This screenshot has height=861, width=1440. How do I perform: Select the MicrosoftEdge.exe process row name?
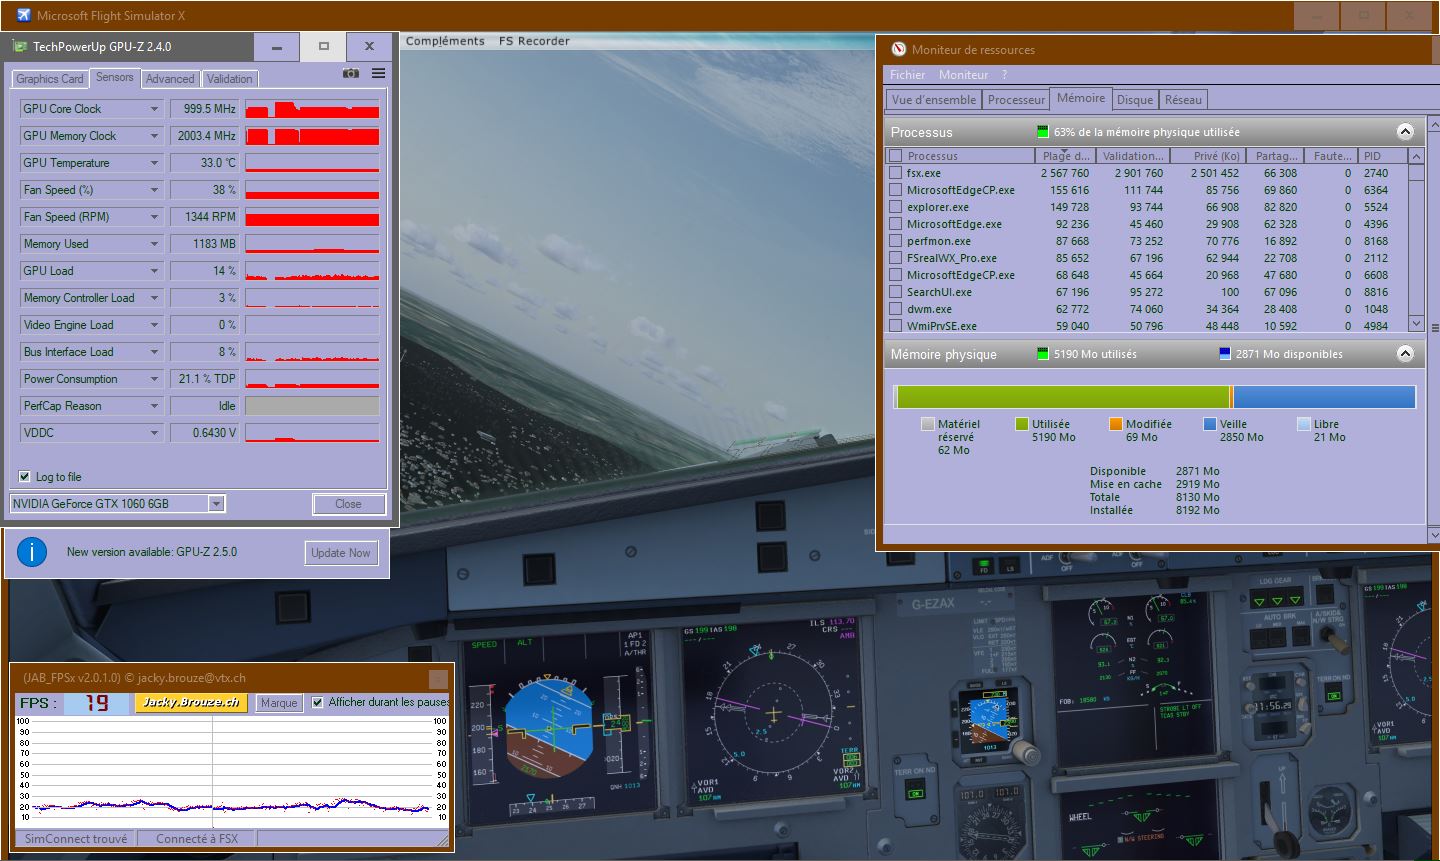(x=954, y=224)
